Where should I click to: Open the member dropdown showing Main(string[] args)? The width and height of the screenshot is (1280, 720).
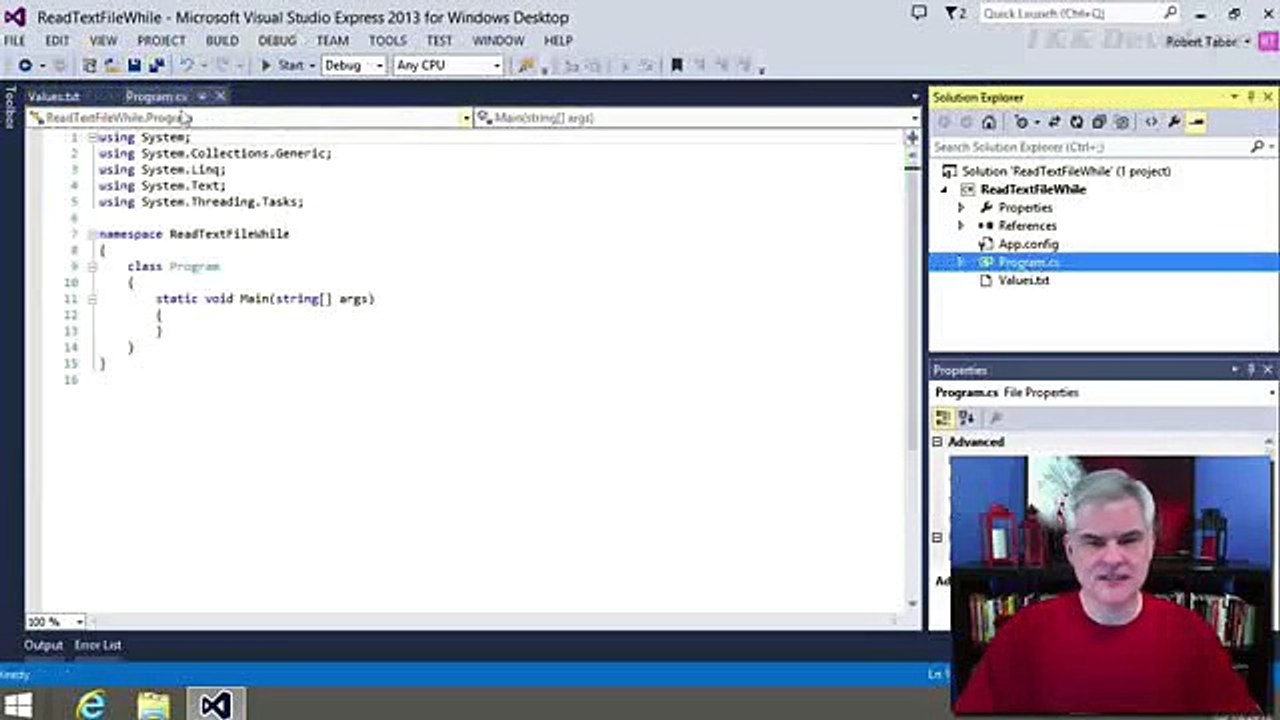click(696, 118)
